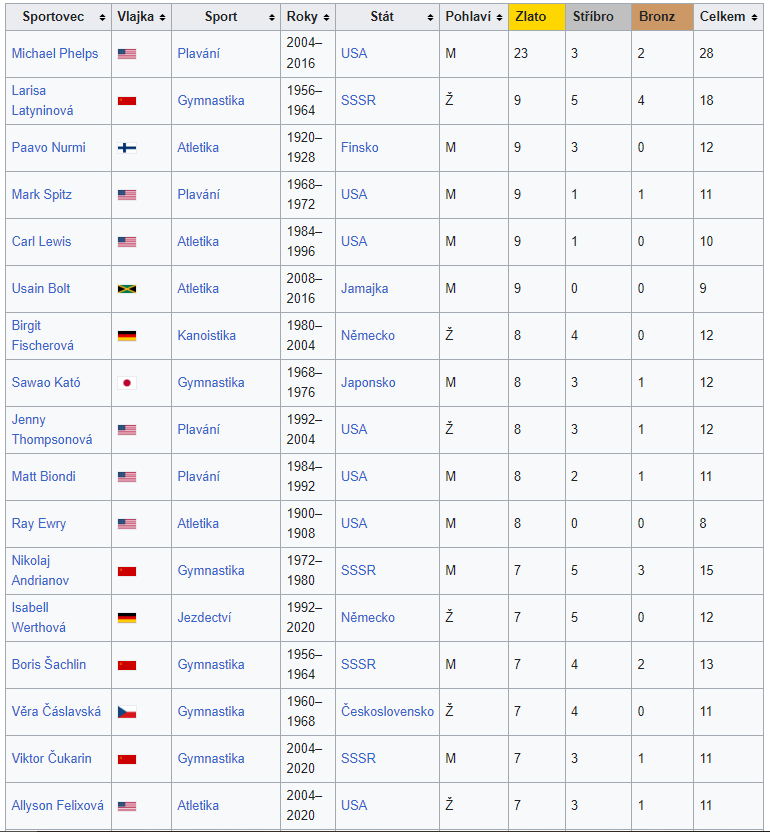The height and width of the screenshot is (832, 770).
Task: Open the Matt Biondi link
Action: [44, 476]
